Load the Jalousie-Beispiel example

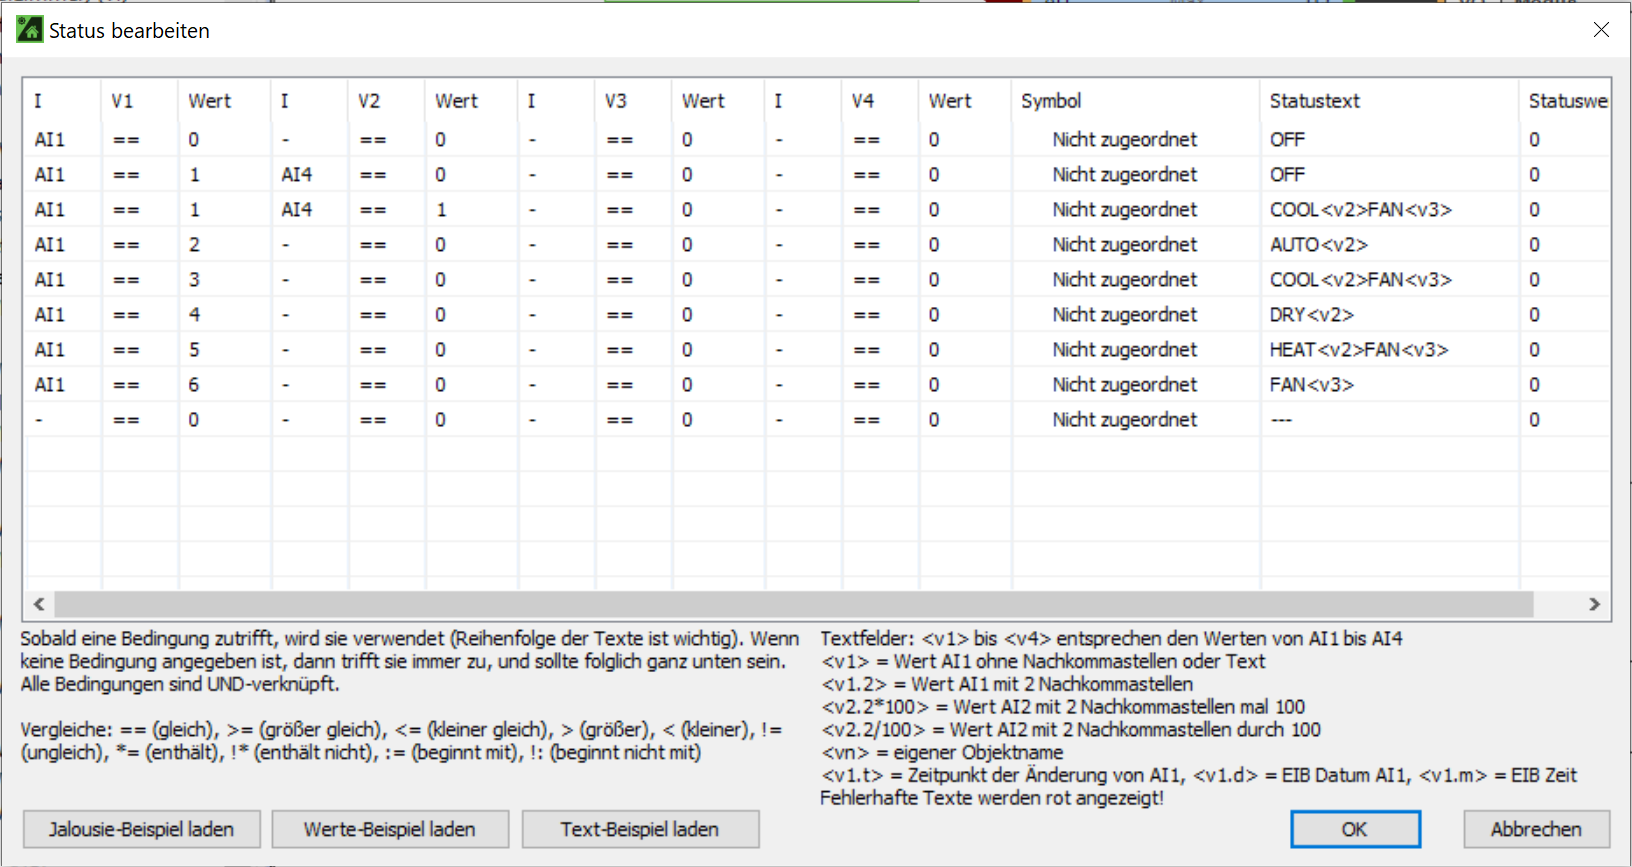pyautogui.click(x=142, y=829)
